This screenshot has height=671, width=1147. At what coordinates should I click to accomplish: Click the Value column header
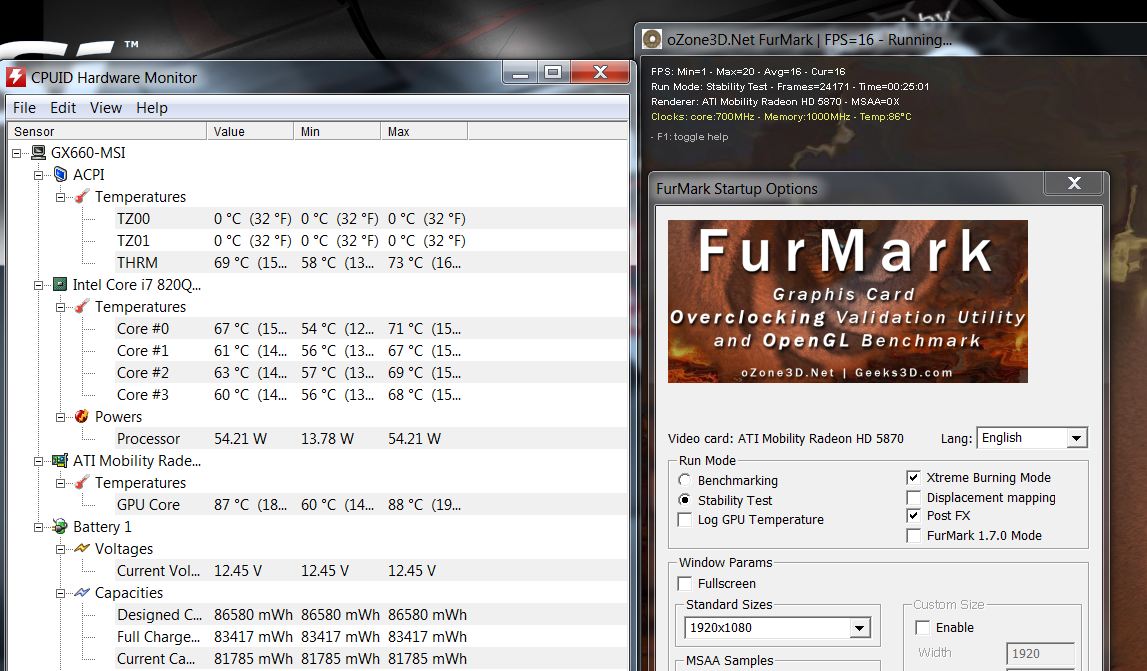[250, 131]
